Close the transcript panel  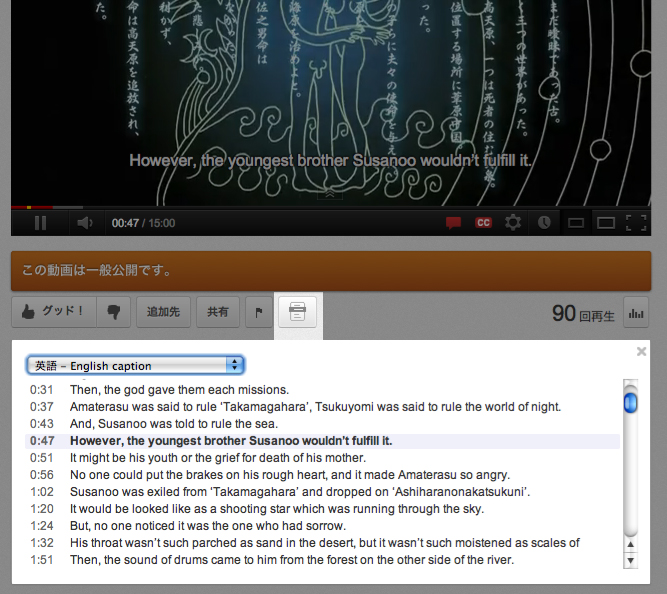click(641, 351)
